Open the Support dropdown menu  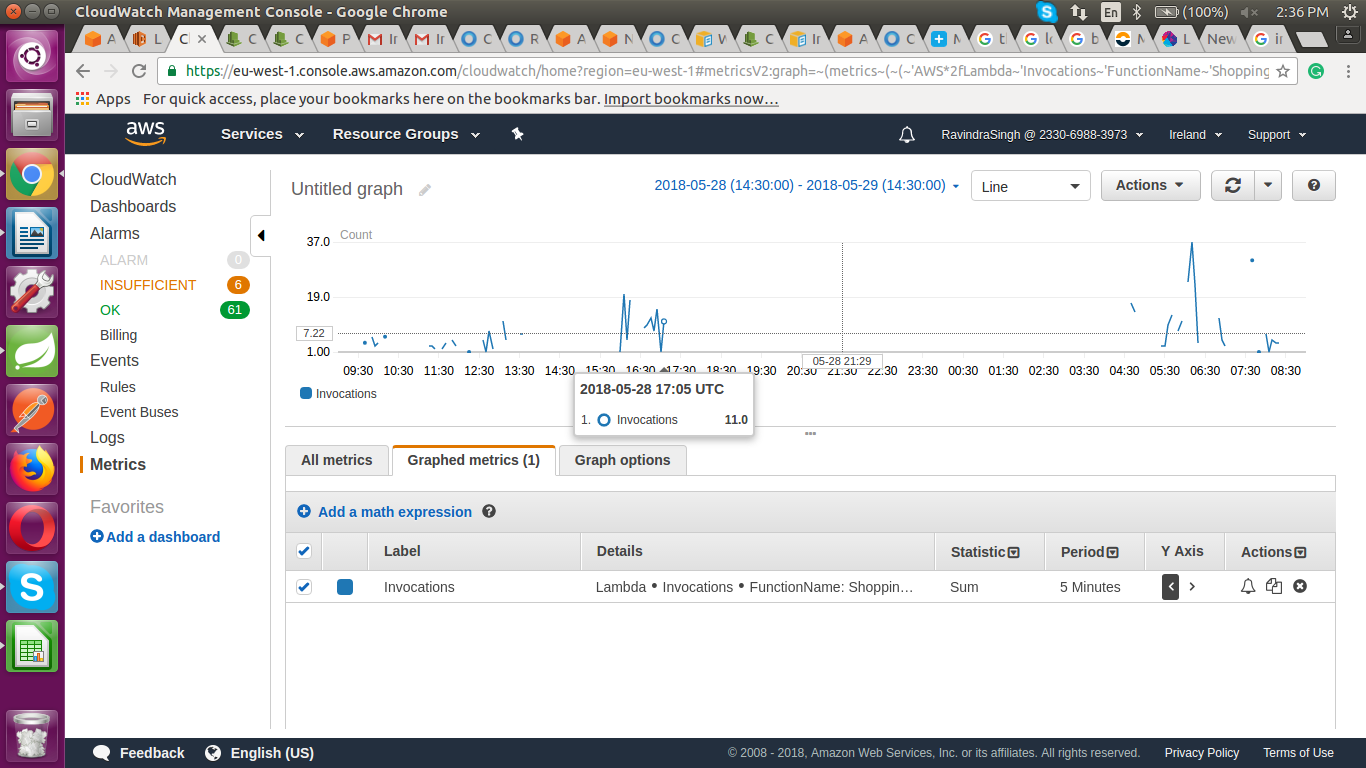coord(1276,135)
